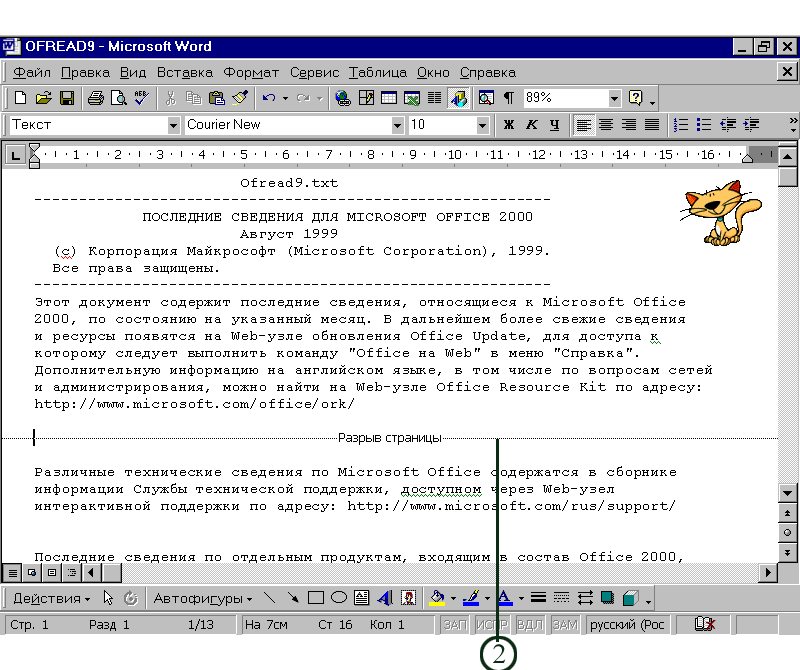Click the ЗАП macro recording indicator
800x670 pixels.
[x=455, y=625]
